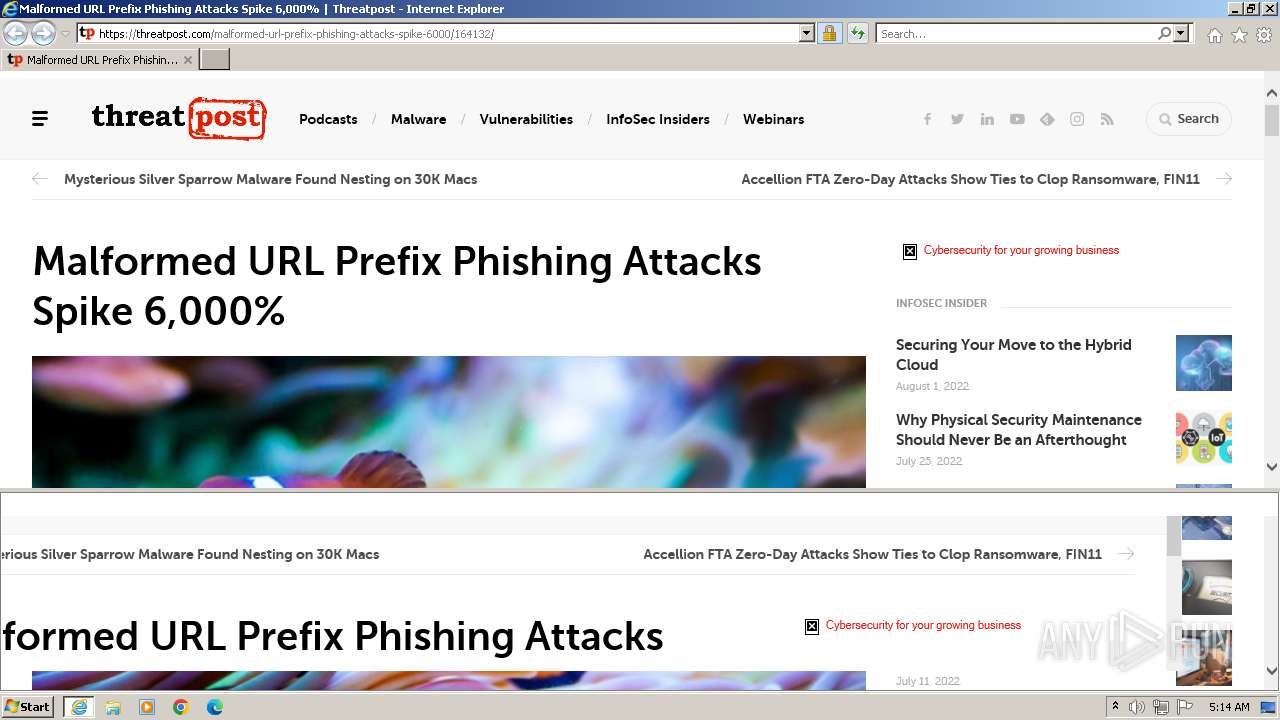Open Securing Your Move to Hybrid Cloud

(1014, 355)
